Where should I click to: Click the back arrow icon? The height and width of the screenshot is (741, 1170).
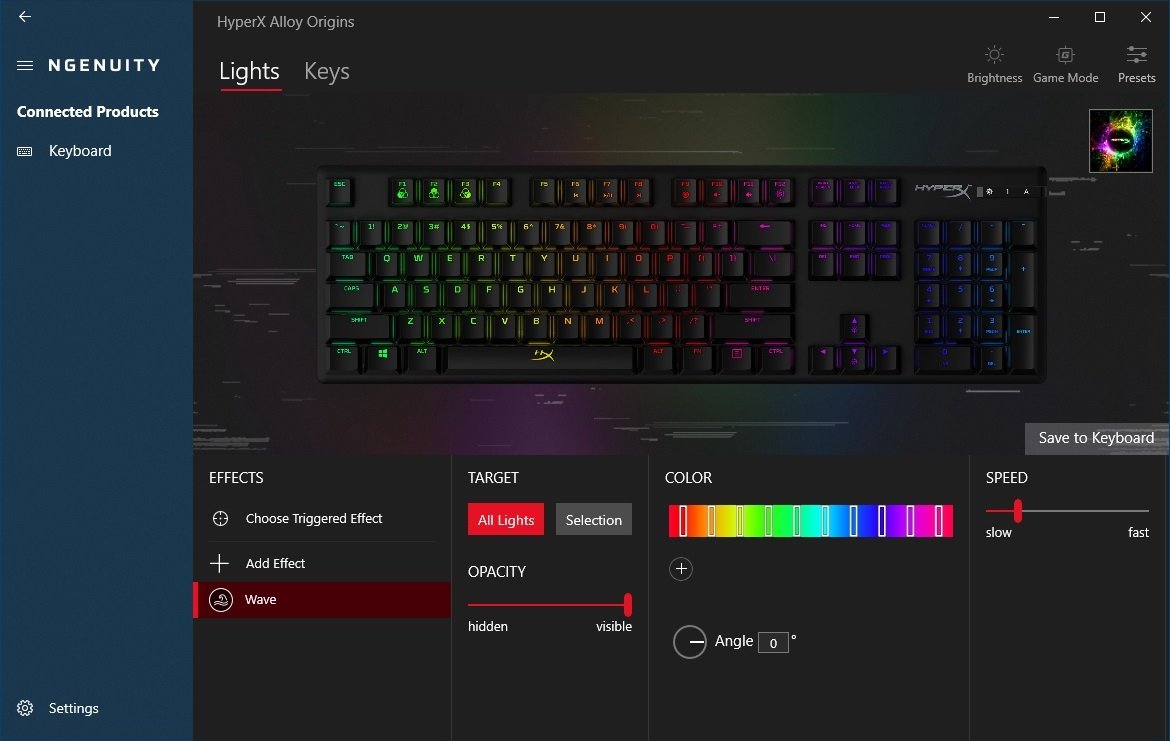(x=25, y=16)
